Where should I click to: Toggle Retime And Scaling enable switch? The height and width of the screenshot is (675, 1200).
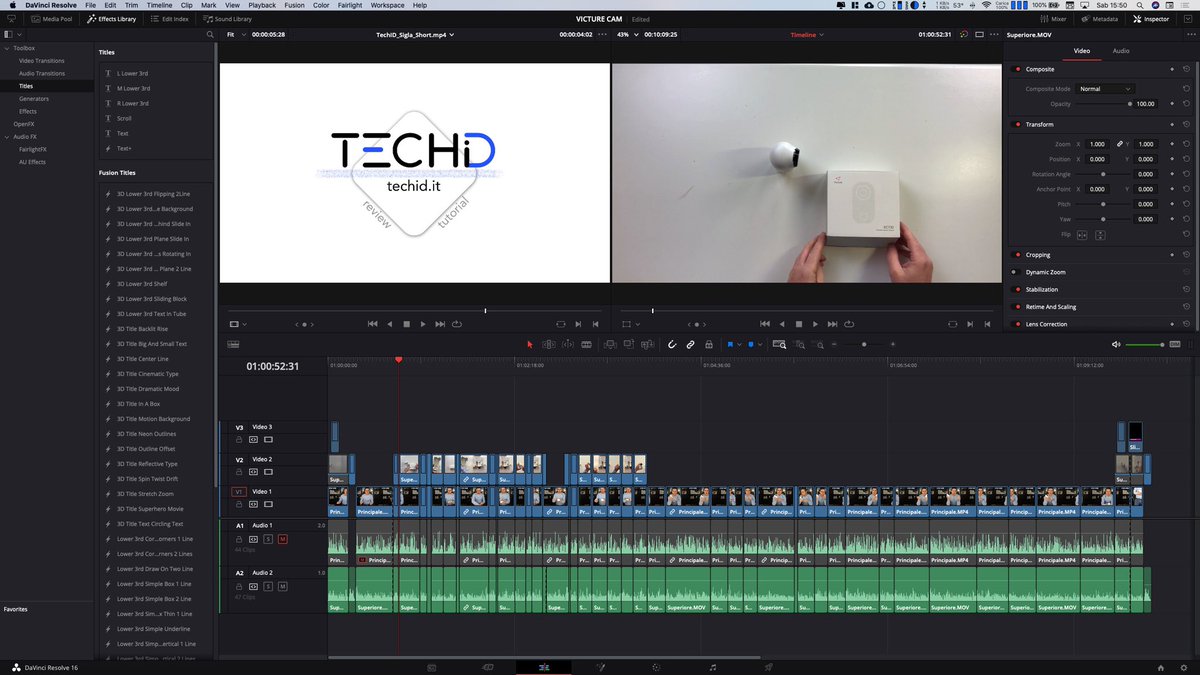click(1017, 307)
